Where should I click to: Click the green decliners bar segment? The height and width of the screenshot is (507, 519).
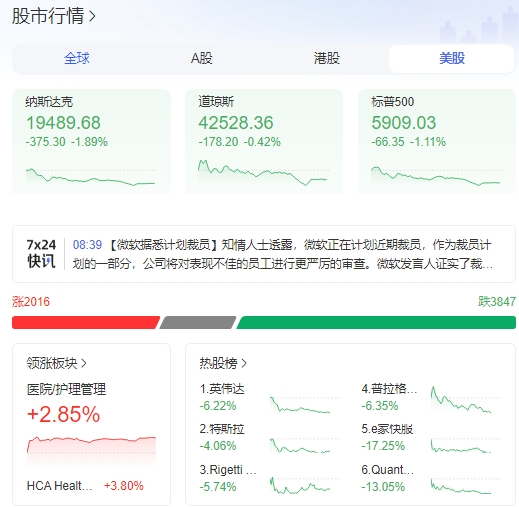pyautogui.click(x=376, y=323)
